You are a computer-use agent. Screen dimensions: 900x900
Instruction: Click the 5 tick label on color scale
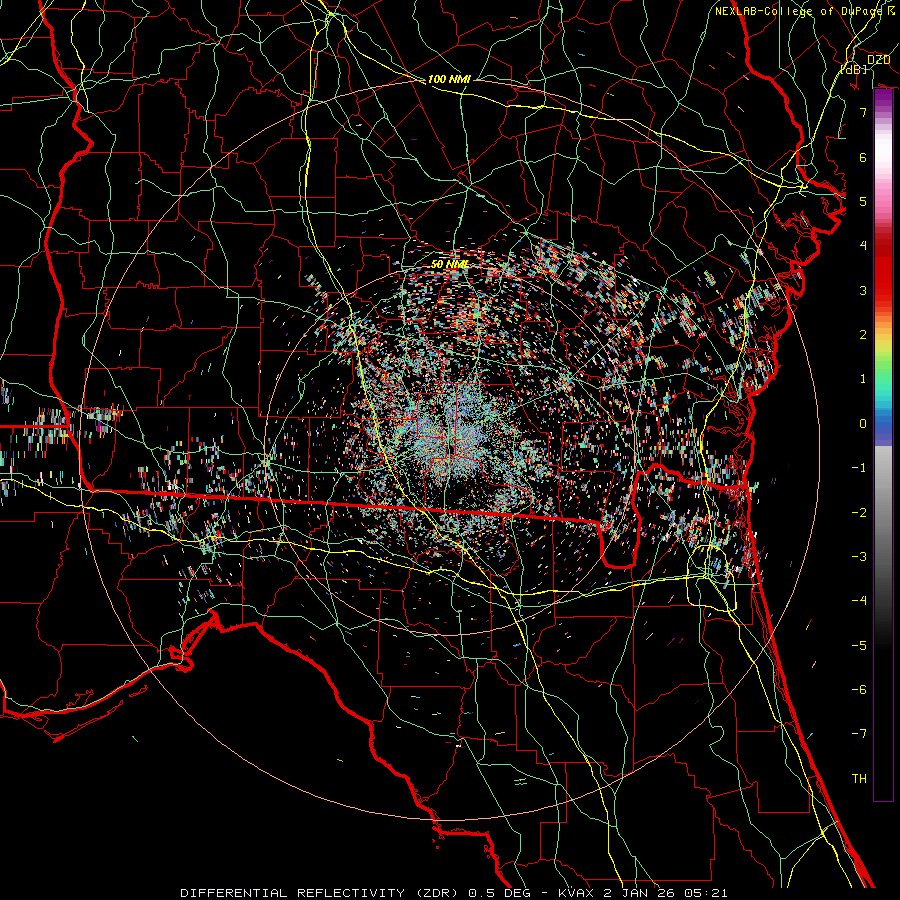863,201
